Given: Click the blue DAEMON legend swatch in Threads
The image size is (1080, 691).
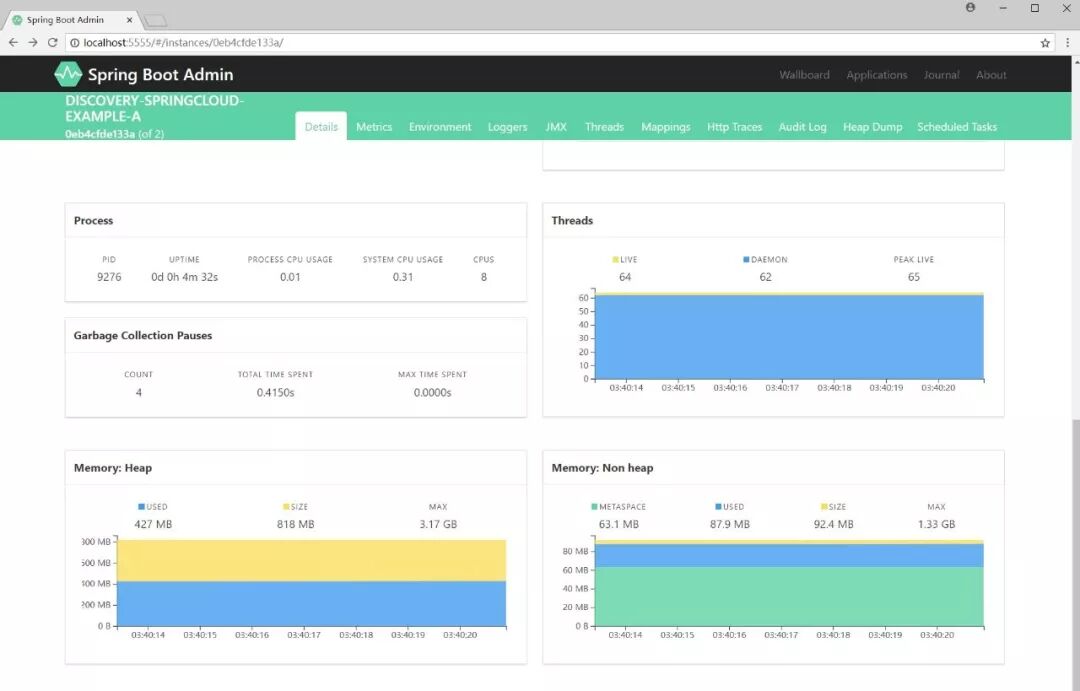Looking at the screenshot, I should click(746, 260).
